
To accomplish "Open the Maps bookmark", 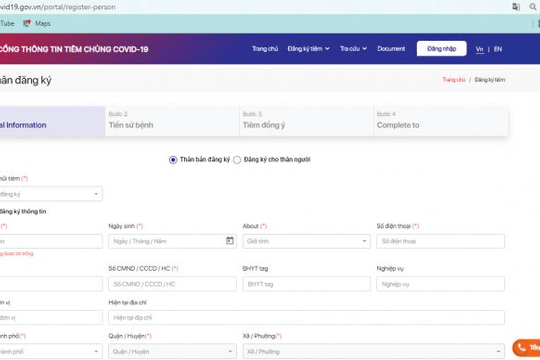I will 37,23.
